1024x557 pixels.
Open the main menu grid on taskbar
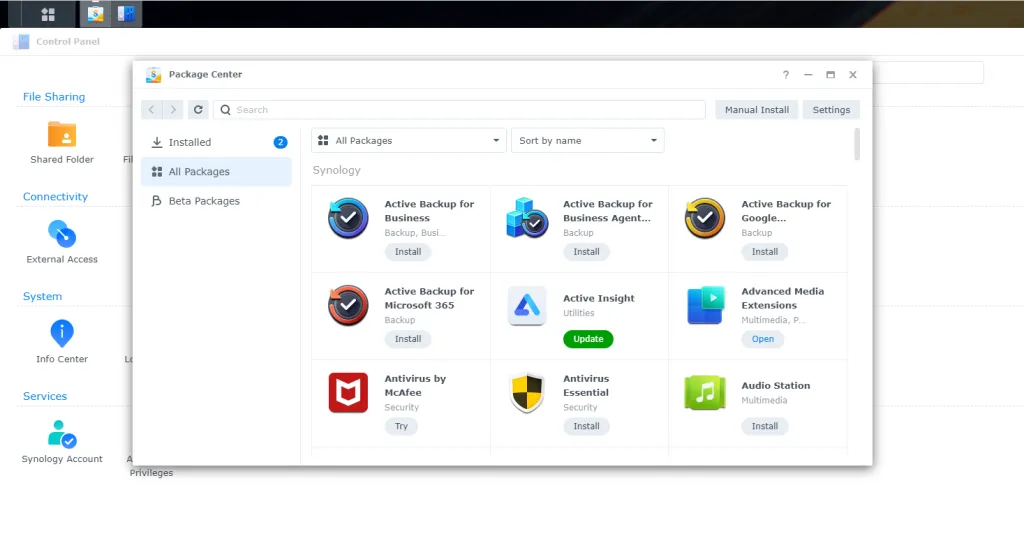pyautogui.click(x=48, y=14)
